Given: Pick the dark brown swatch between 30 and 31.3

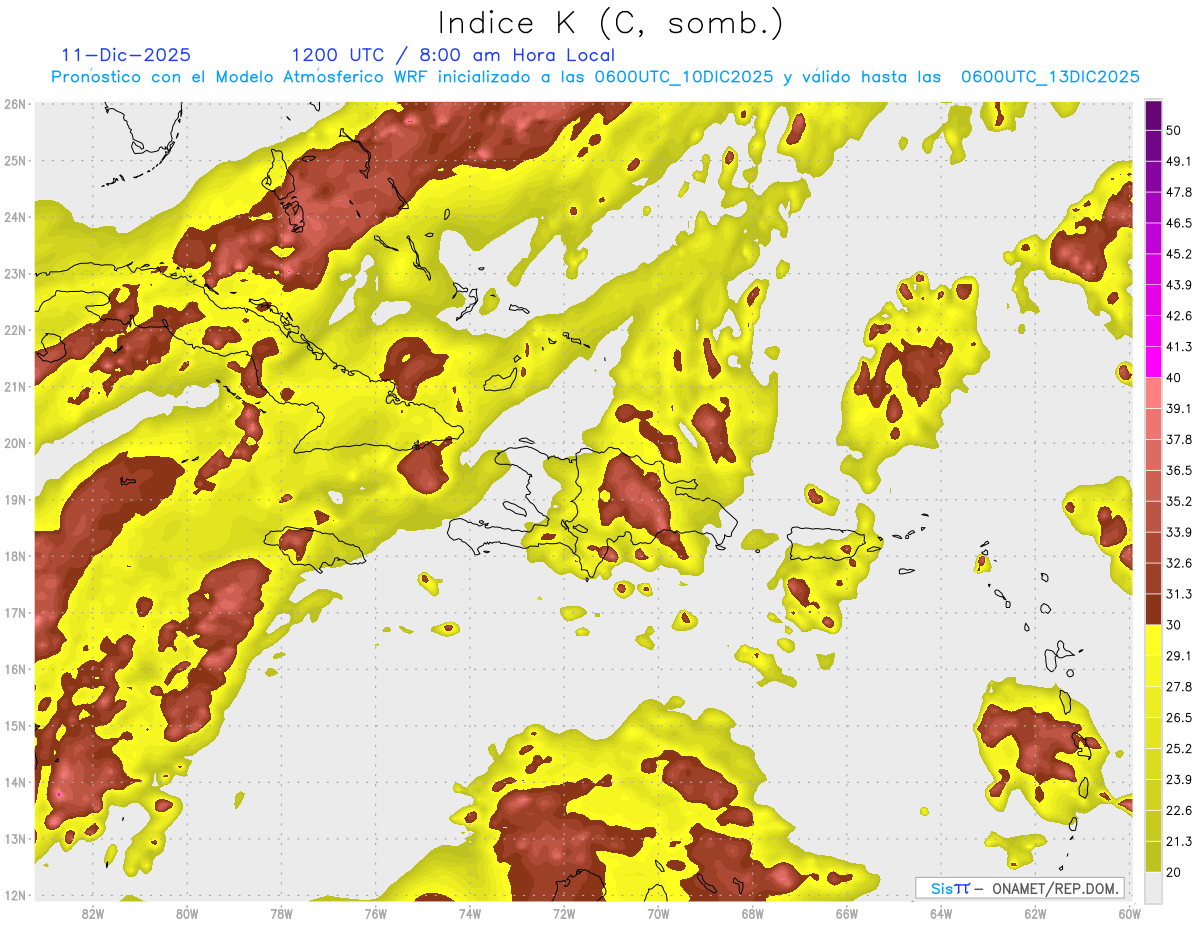Looking at the screenshot, I should (1153, 609).
